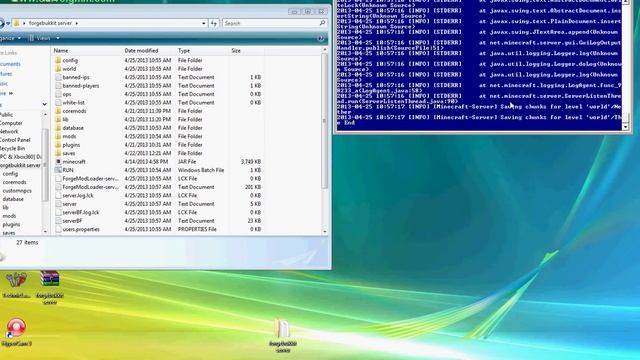Click the forgebukkit server breadcrumb
Screen dimensions: 640x360
(50, 23)
